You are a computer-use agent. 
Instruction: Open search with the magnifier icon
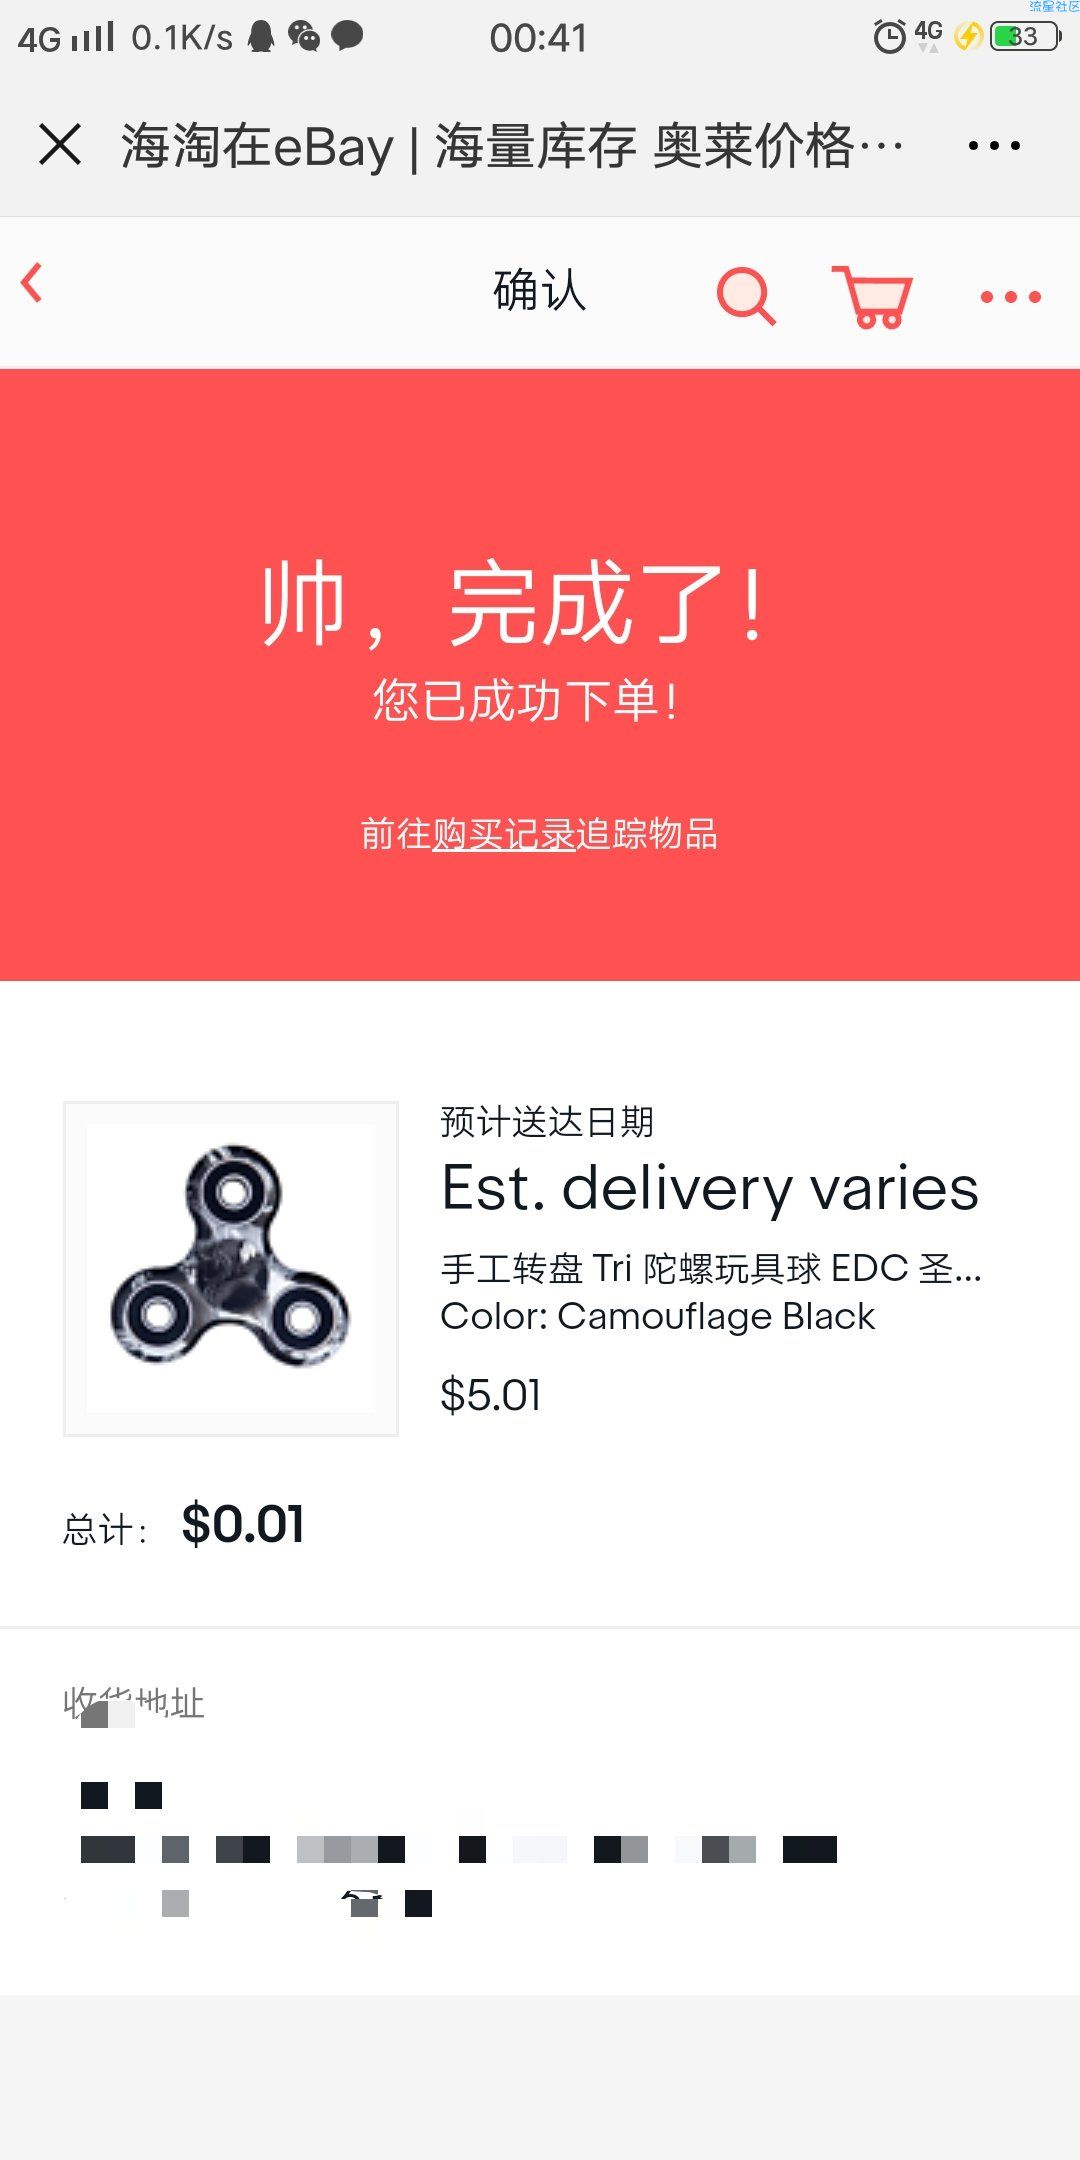click(x=746, y=296)
